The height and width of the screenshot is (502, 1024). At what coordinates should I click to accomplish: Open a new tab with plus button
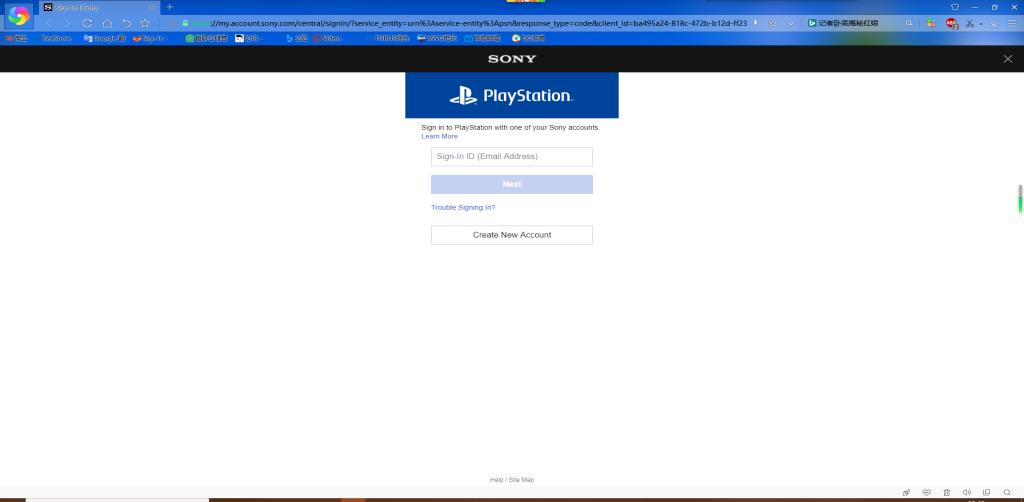[170, 7]
